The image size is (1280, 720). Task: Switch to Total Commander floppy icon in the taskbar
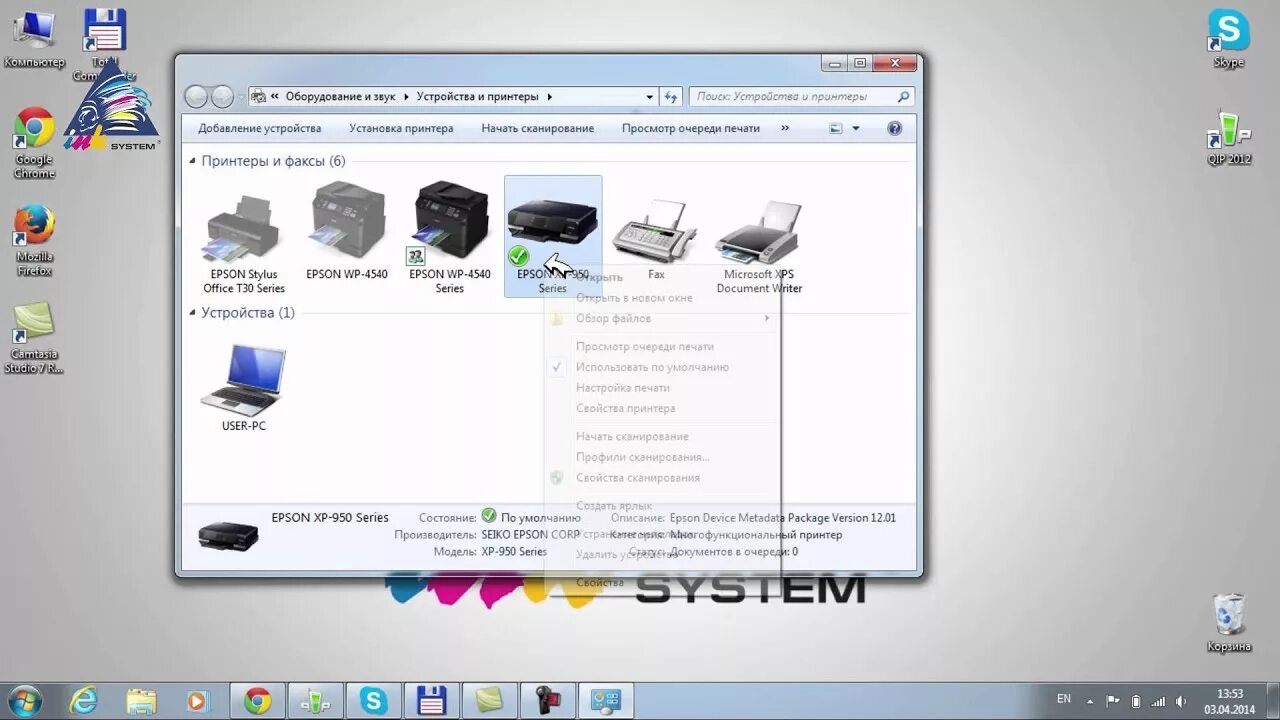pos(431,701)
